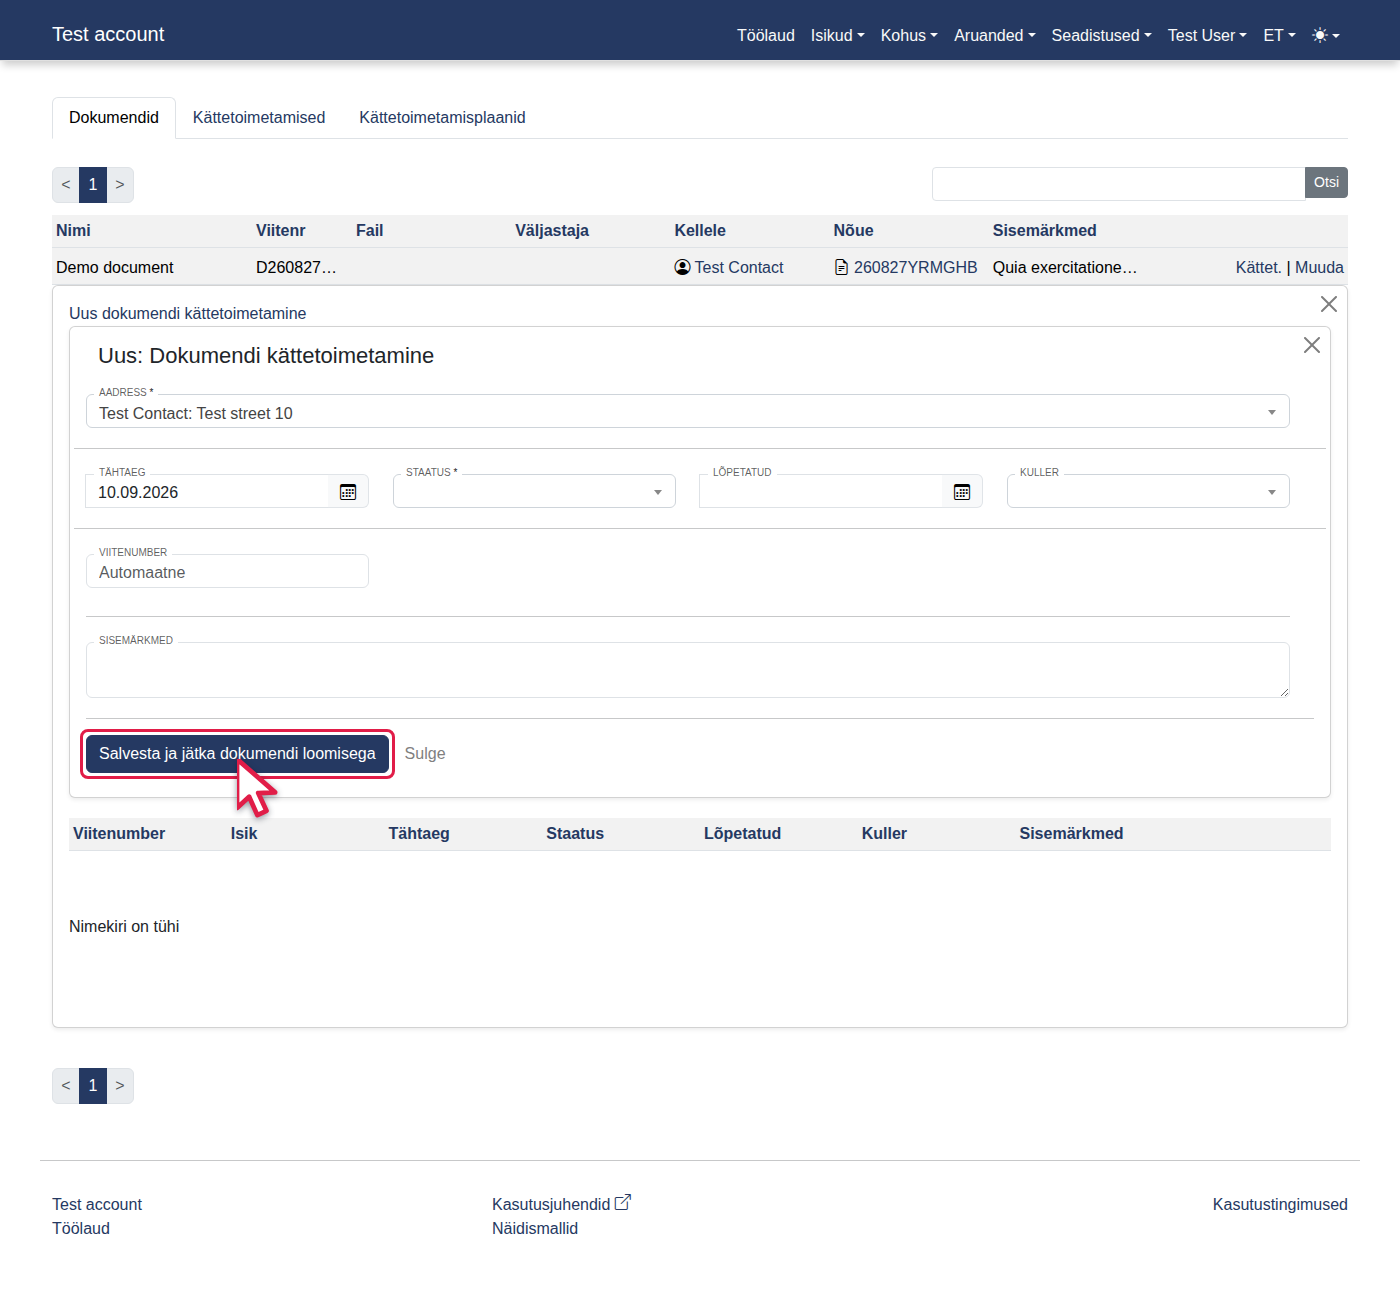Click the D260827… reference number cell
The height and width of the screenshot is (1301, 1400).
pyautogui.click(x=296, y=267)
